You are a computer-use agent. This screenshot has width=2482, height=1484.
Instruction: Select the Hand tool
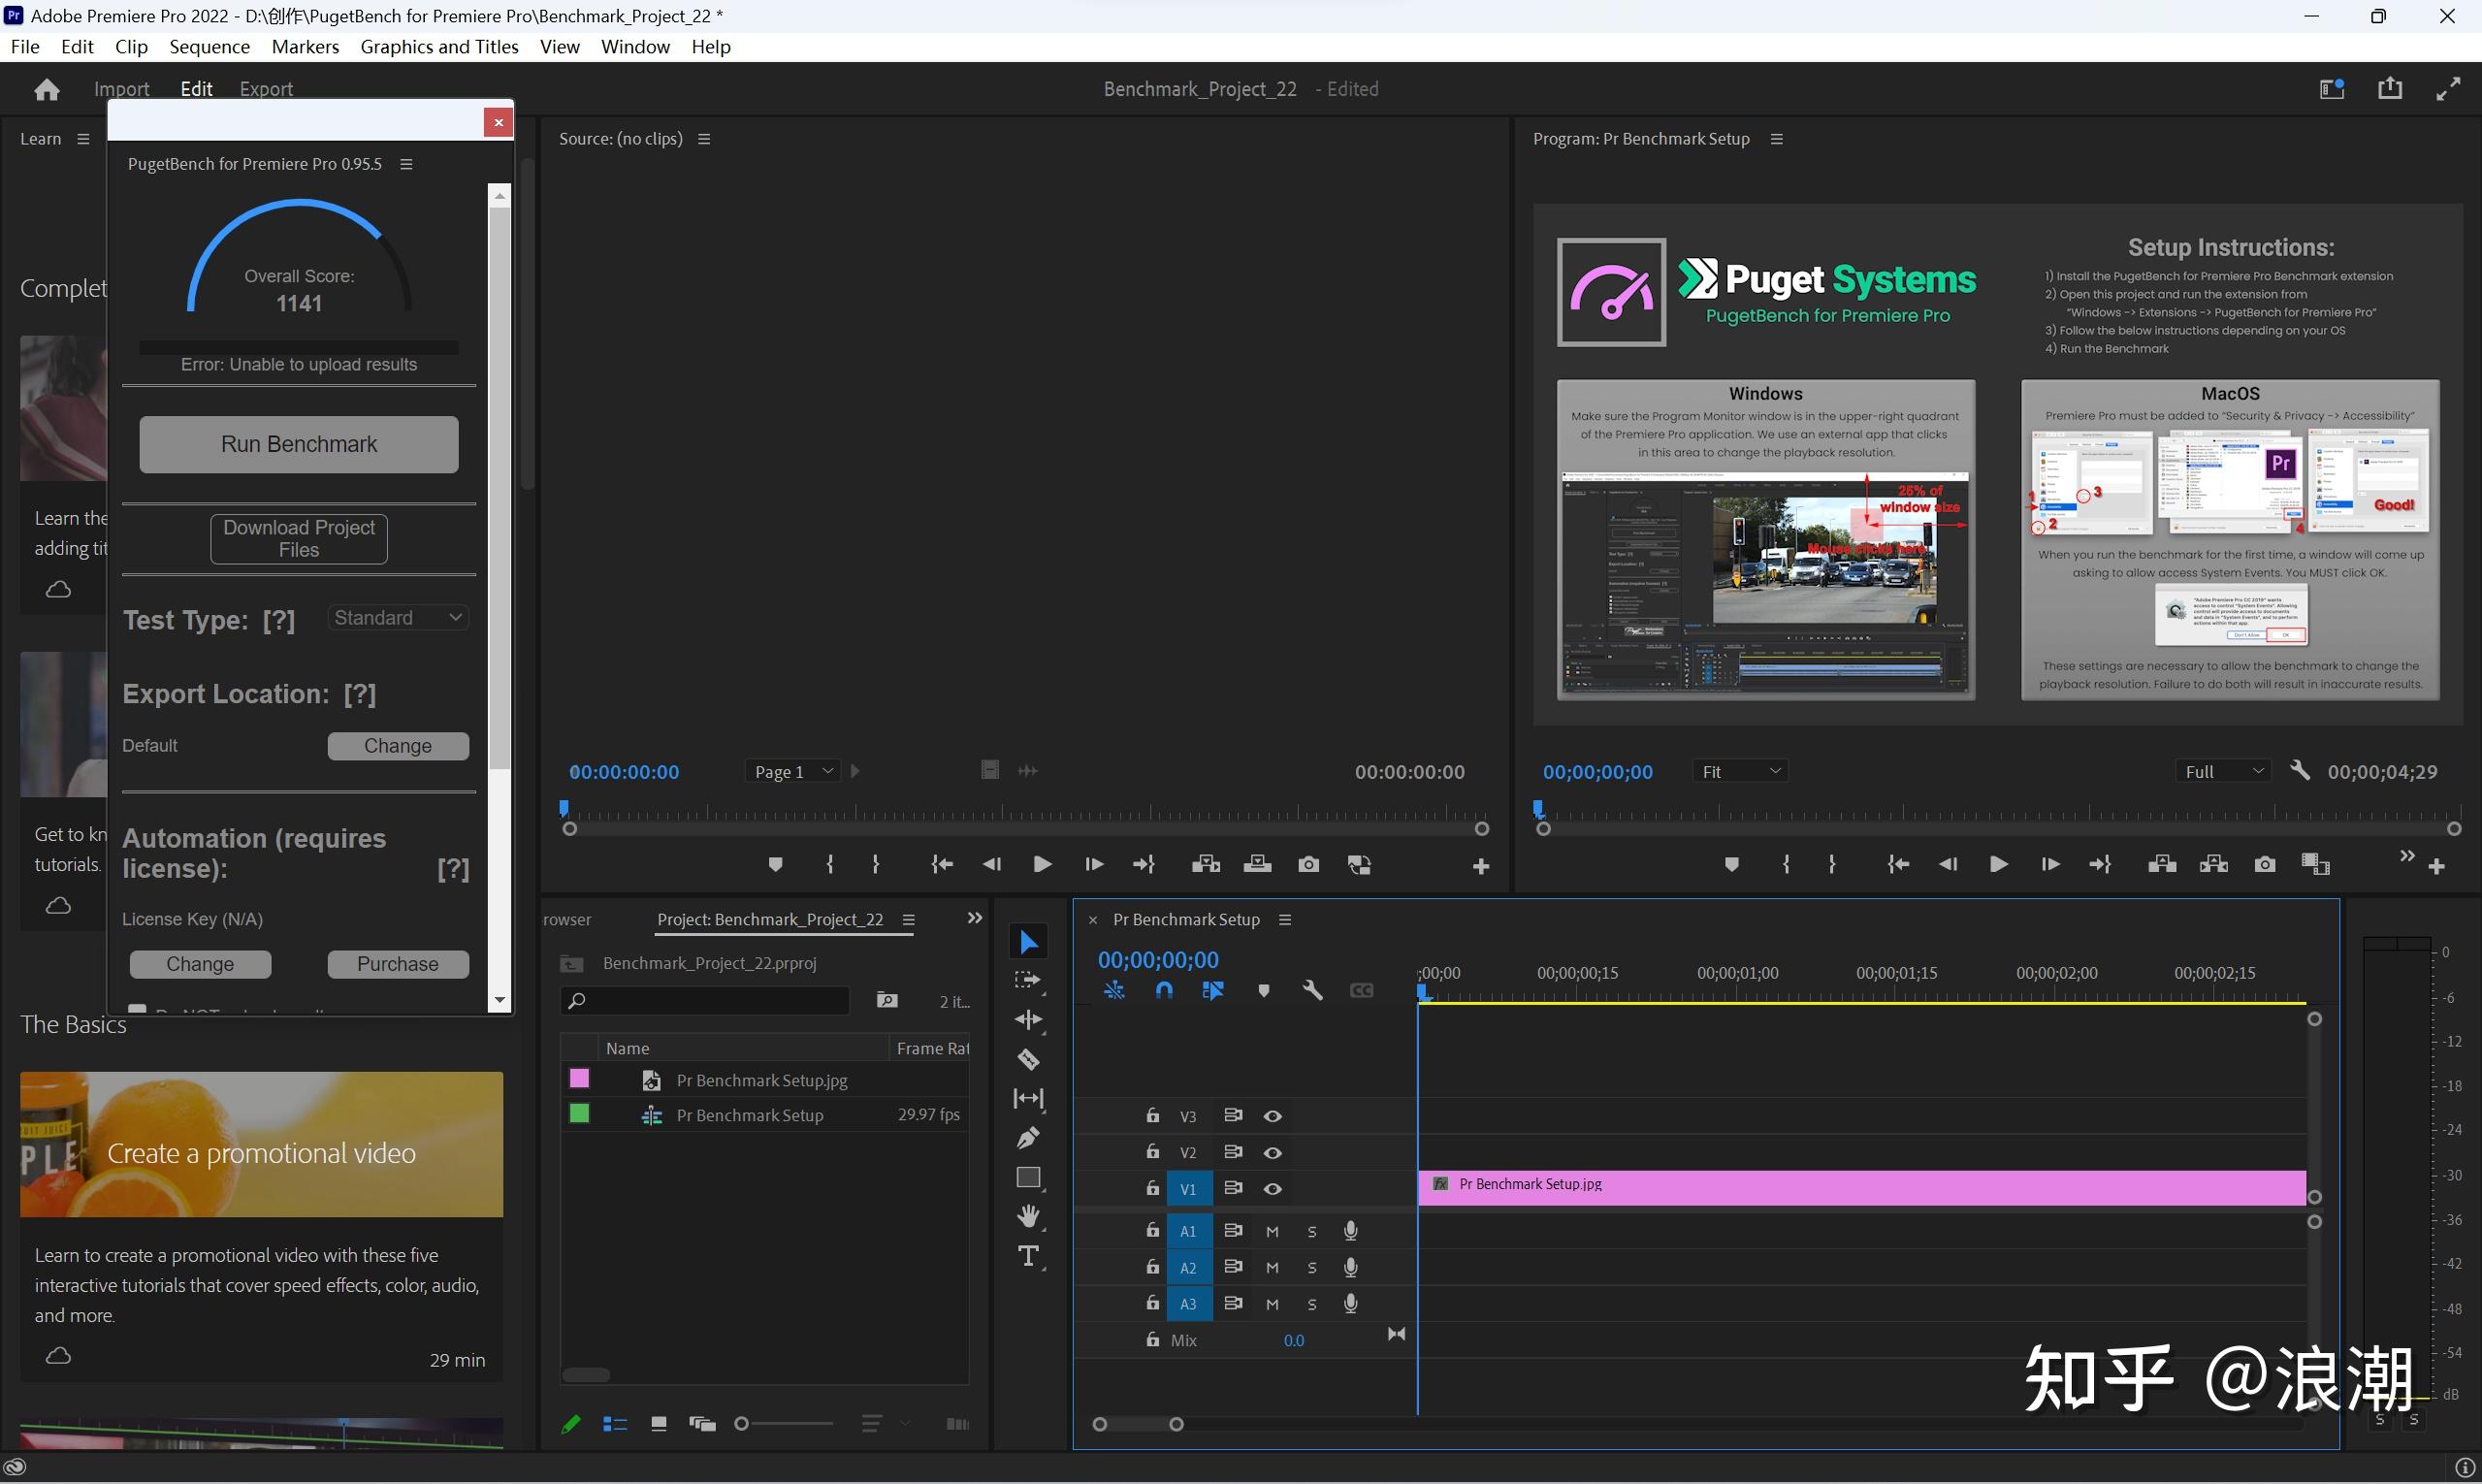click(1028, 1216)
